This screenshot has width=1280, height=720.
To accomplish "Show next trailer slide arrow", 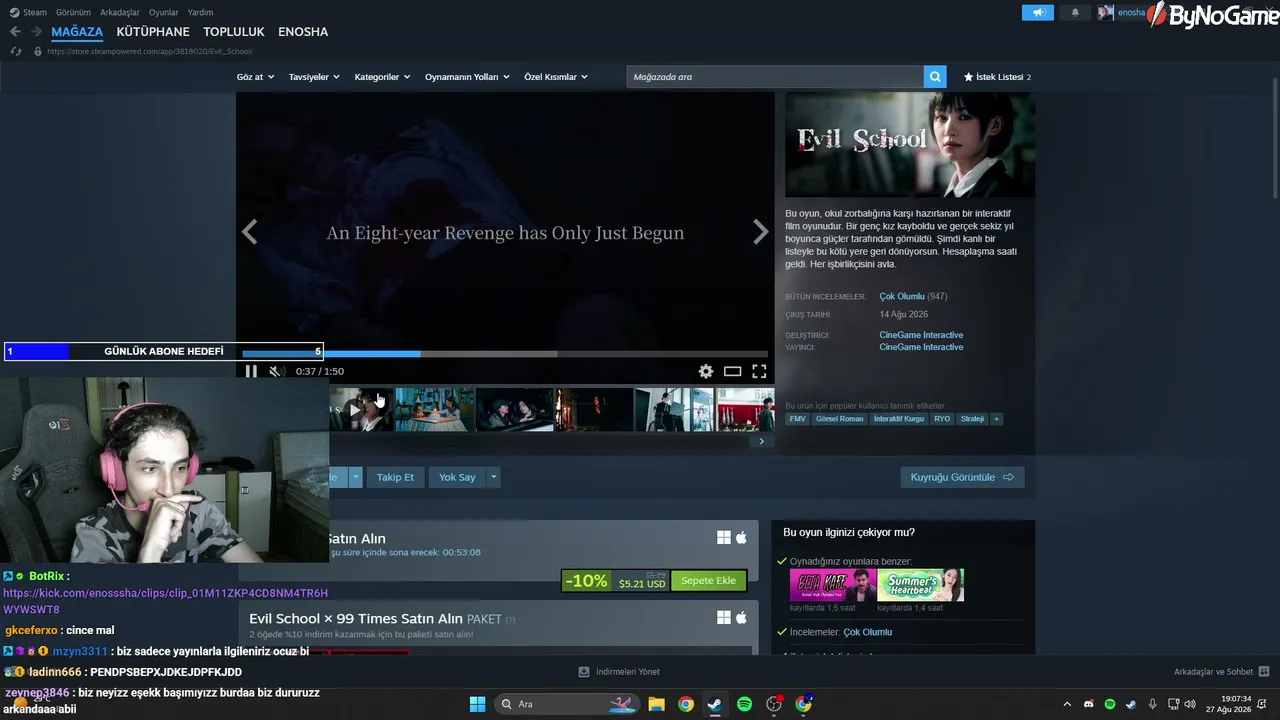I will [x=760, y=232].
